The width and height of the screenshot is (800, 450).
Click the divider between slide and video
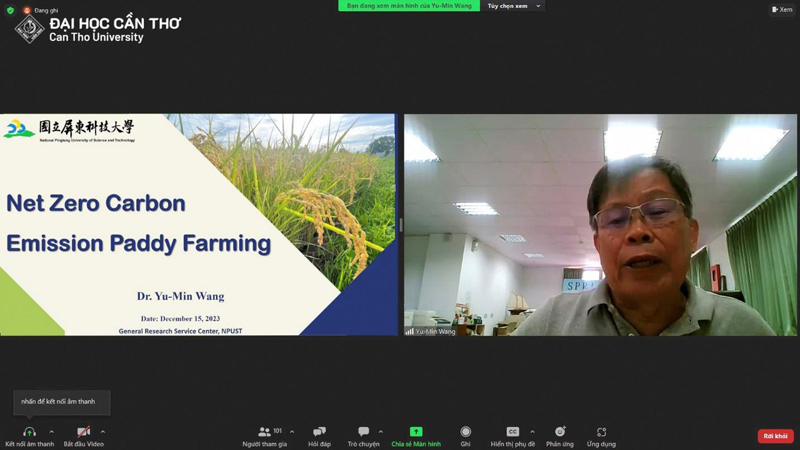pos(400,225)
